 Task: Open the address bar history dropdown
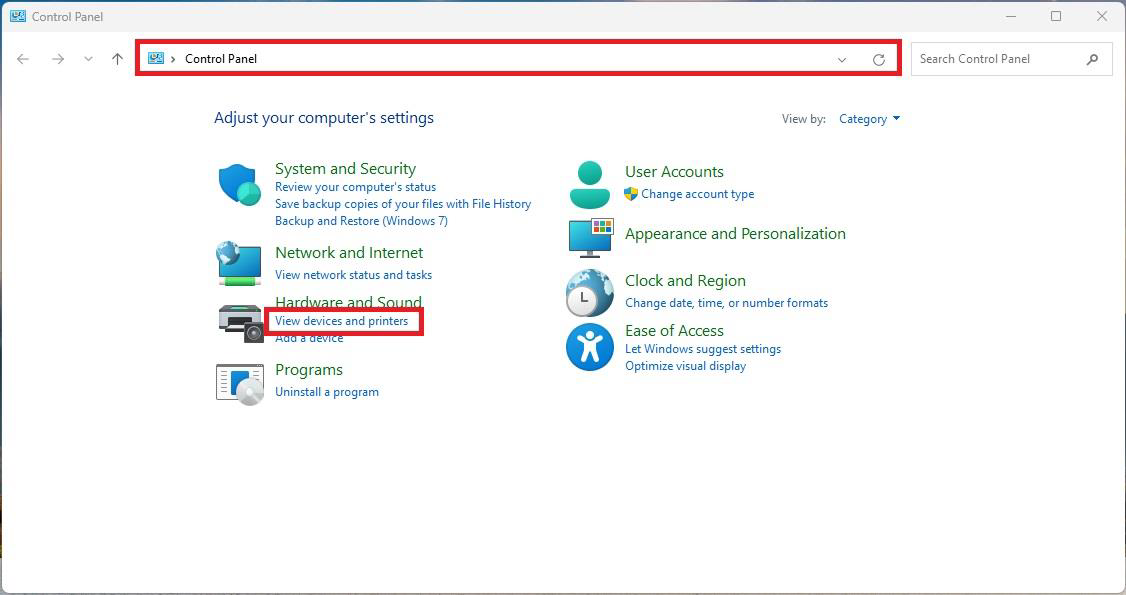point(842,59)
